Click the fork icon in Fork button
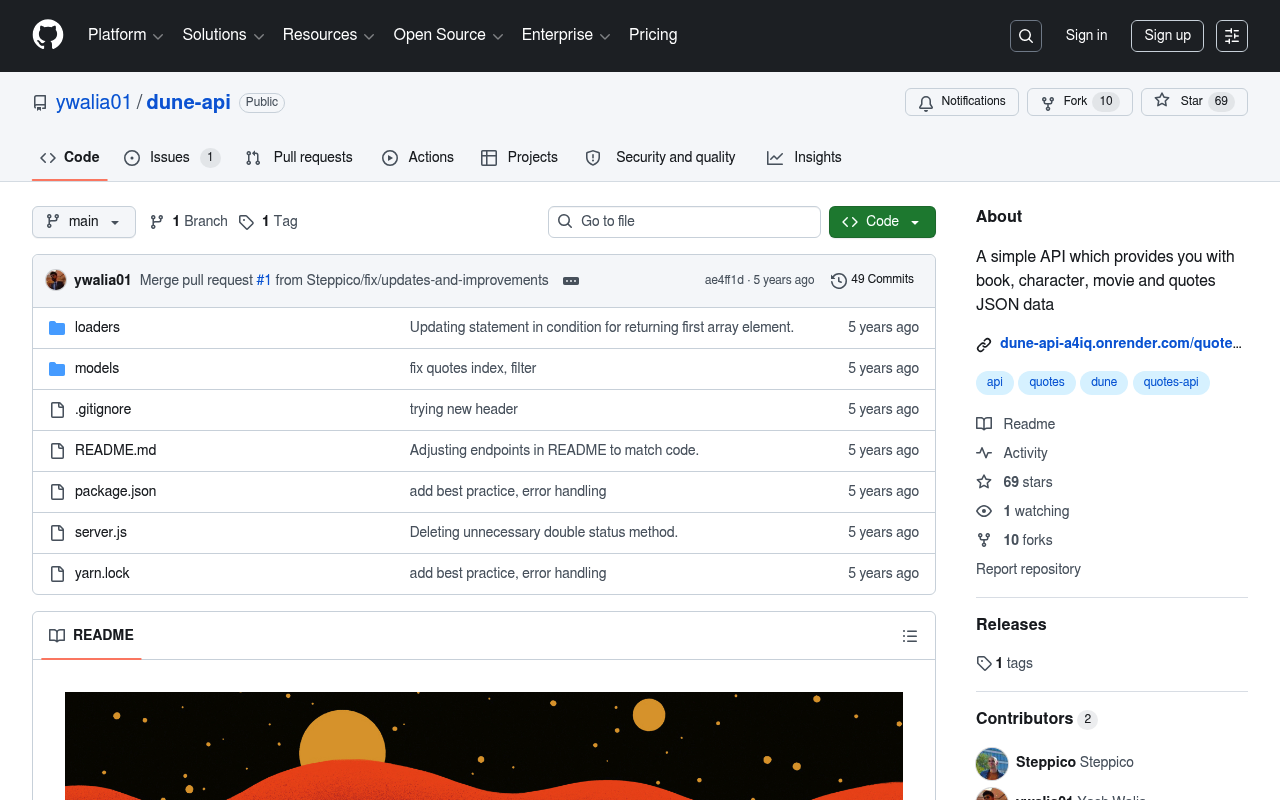The image size is (1280, 800). pos(1048,102)
